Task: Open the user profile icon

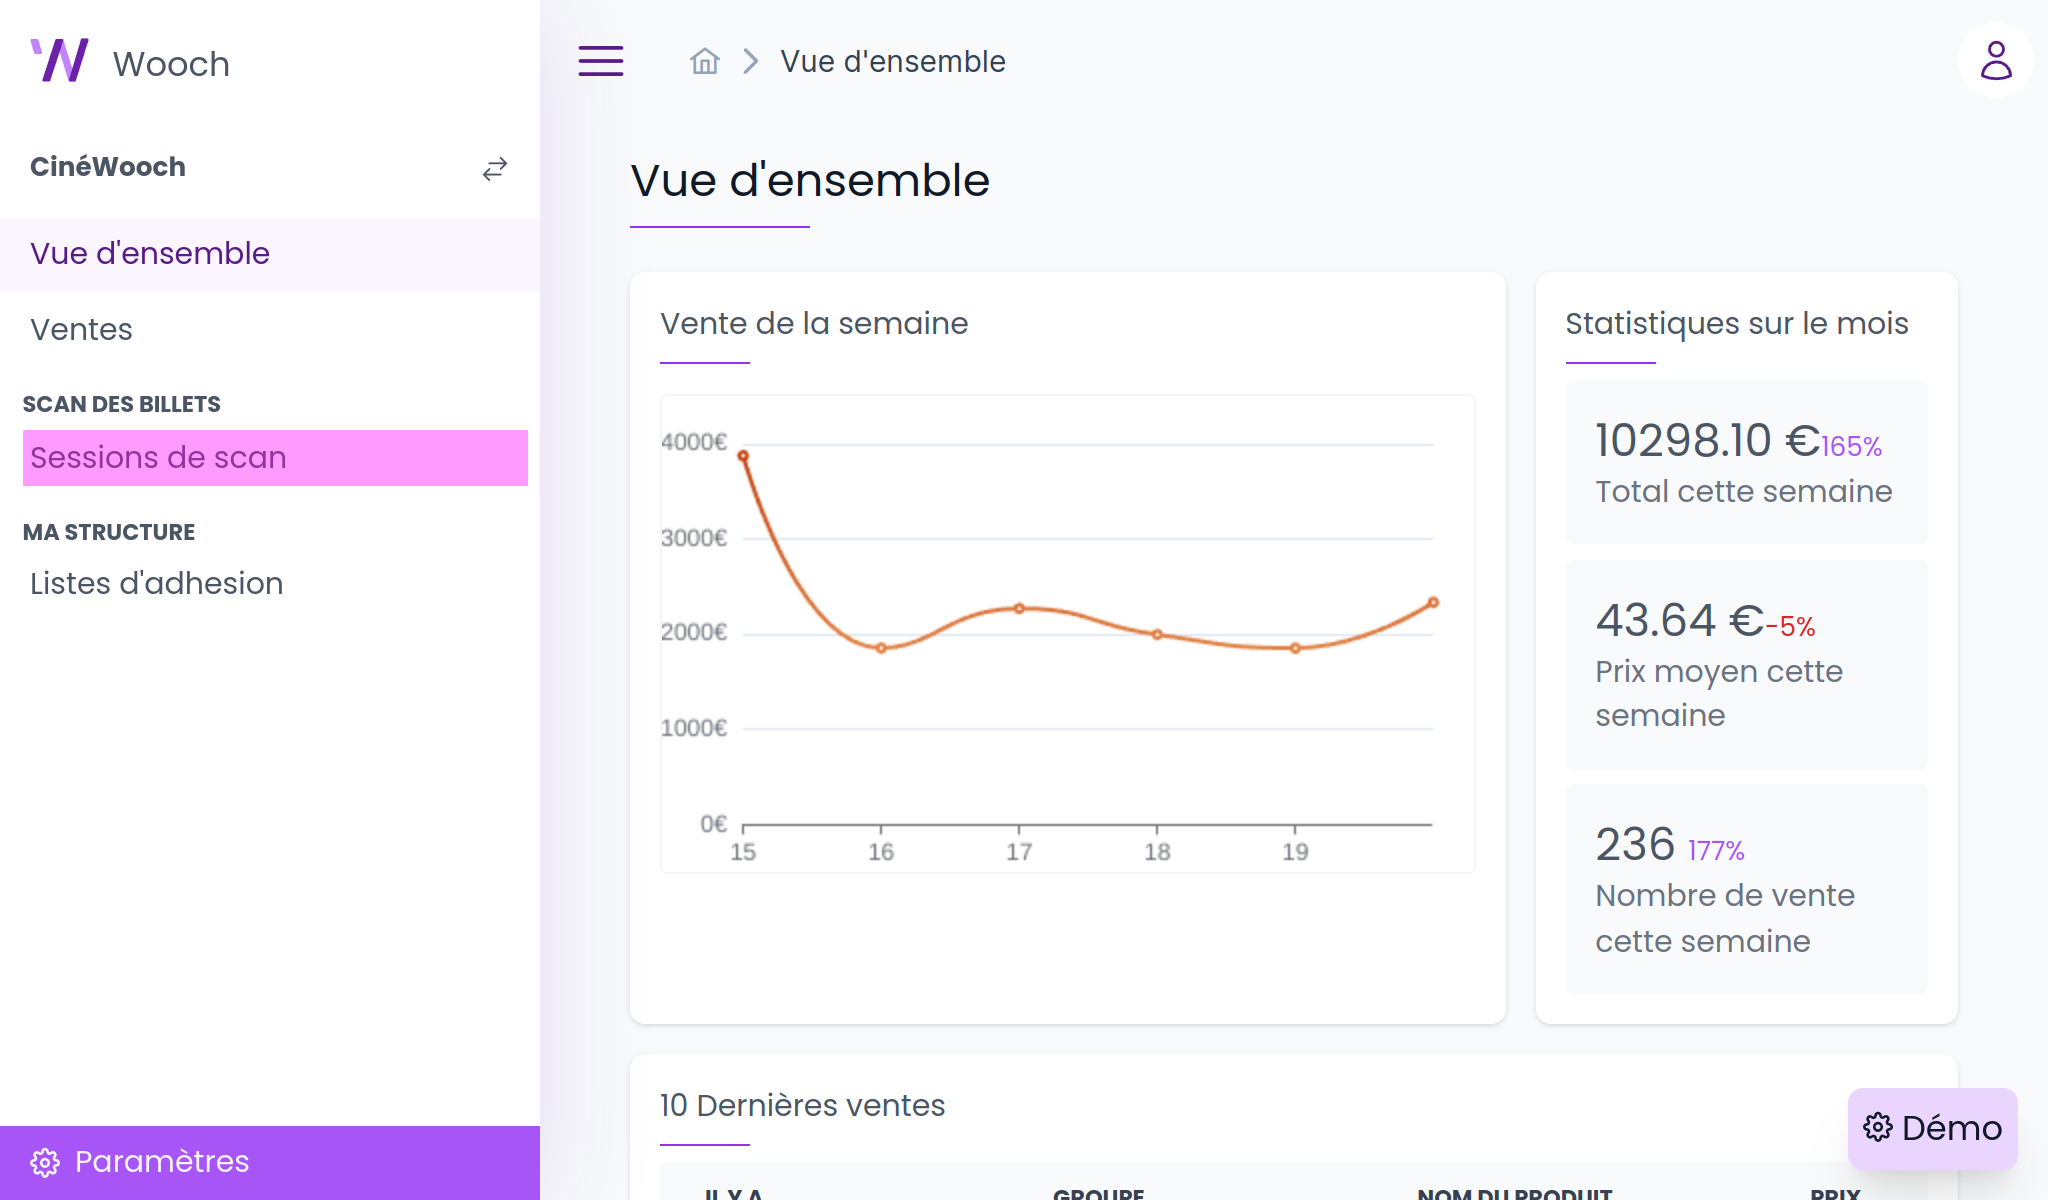Action: coord(1996,61)
